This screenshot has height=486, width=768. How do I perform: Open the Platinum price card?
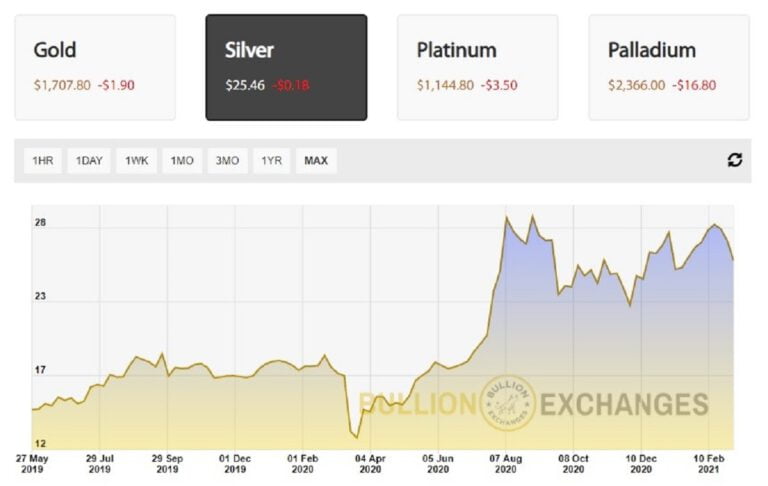(477, 67)
